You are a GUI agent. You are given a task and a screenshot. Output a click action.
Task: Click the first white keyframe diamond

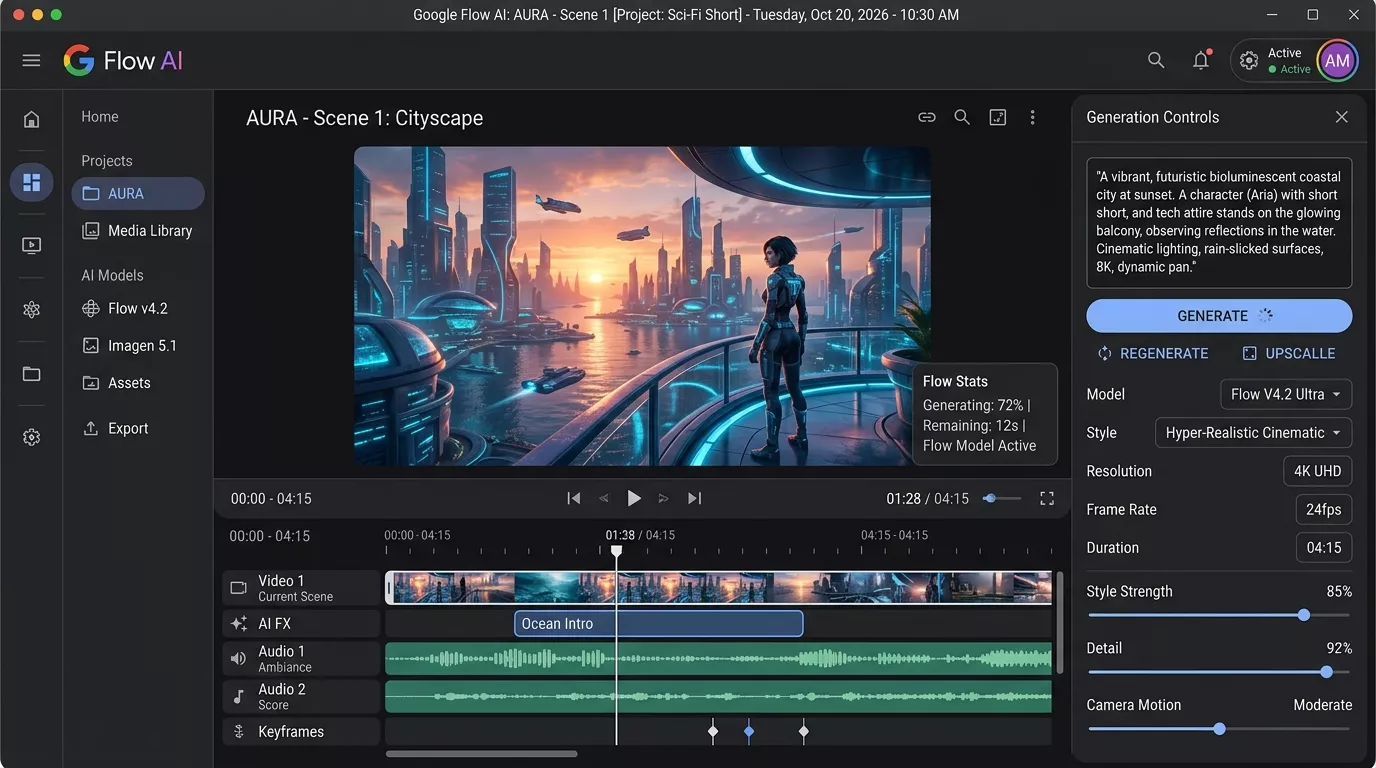point(713,732)
